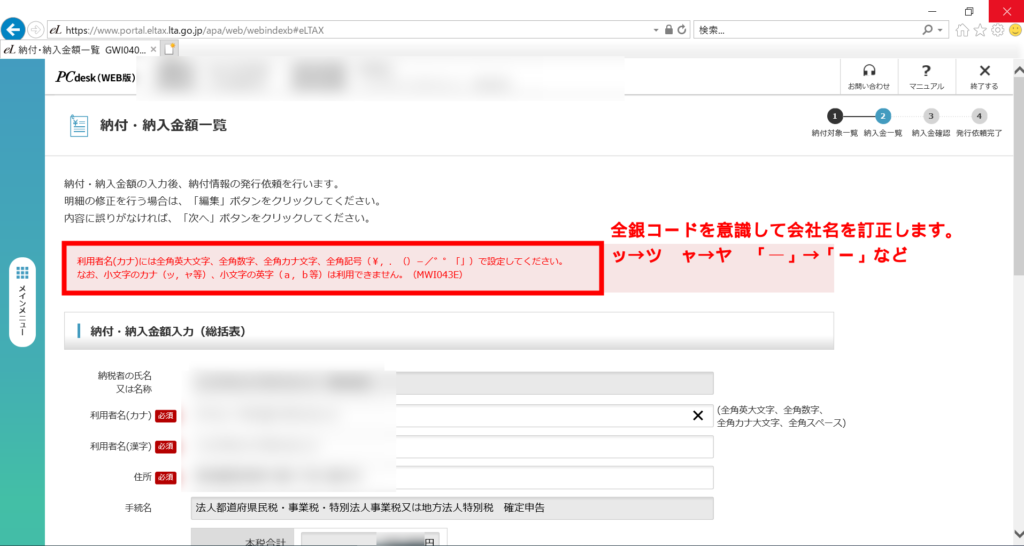Click step 3 納入金確認 indicator

[930, 116]
